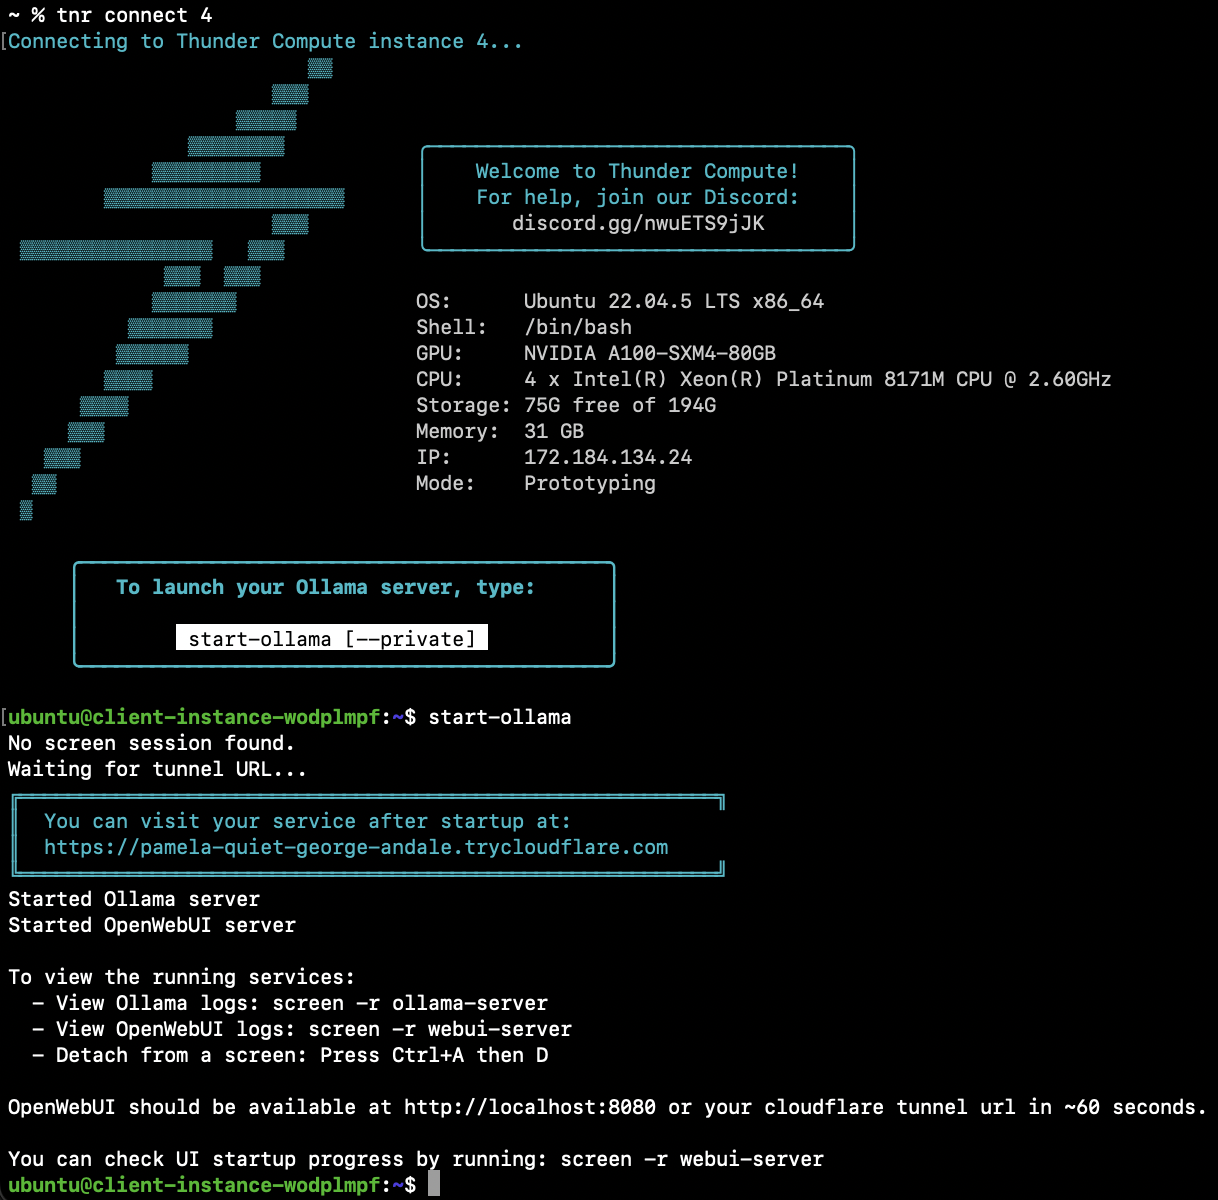This screenshot has width=1218, height=1200.
Task: Click 'Started Ollama server' line
Action: coord(134,899)
